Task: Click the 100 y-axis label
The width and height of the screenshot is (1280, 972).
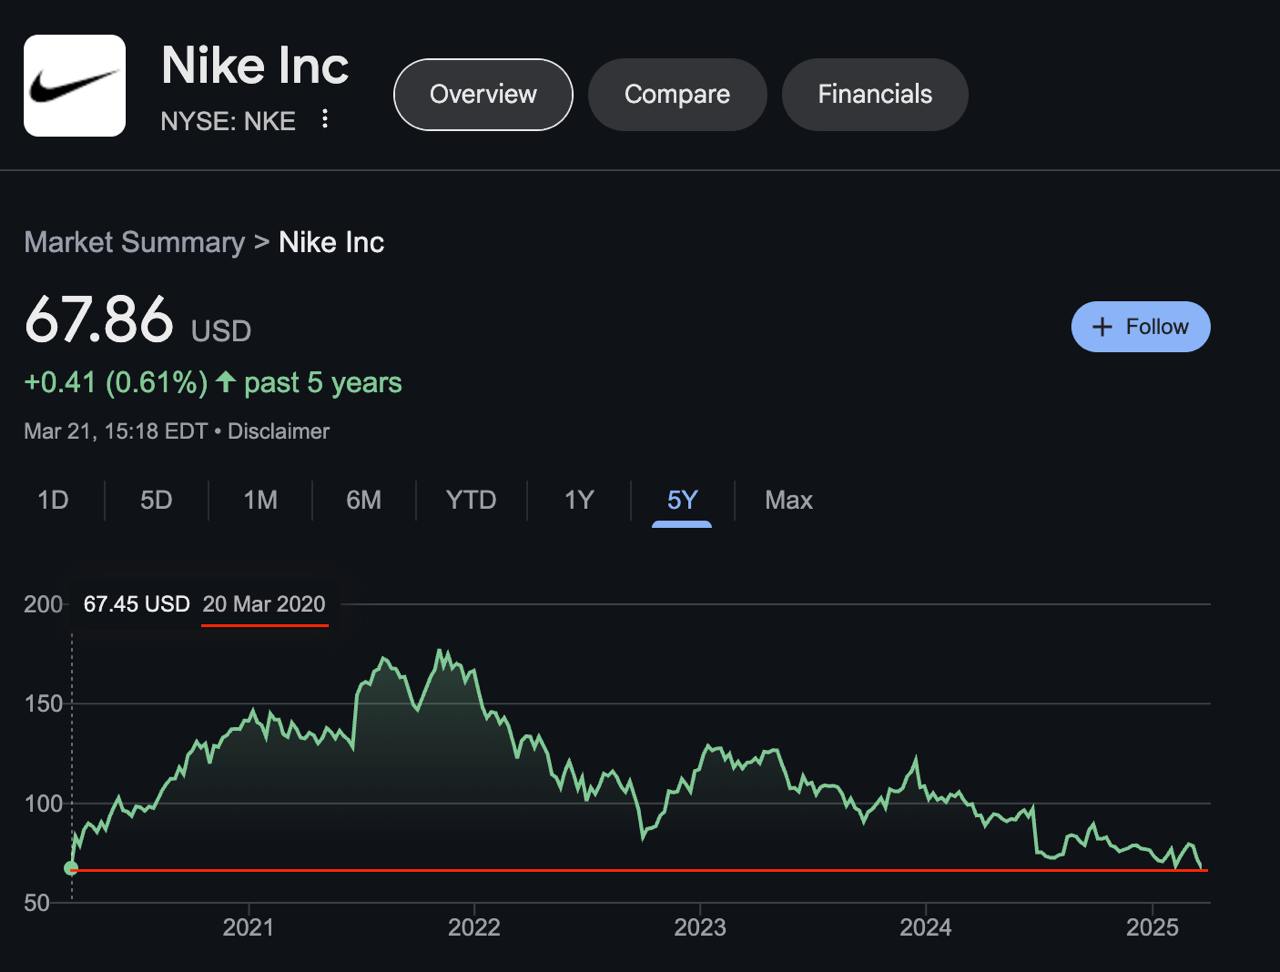Action: click(43, 804)
